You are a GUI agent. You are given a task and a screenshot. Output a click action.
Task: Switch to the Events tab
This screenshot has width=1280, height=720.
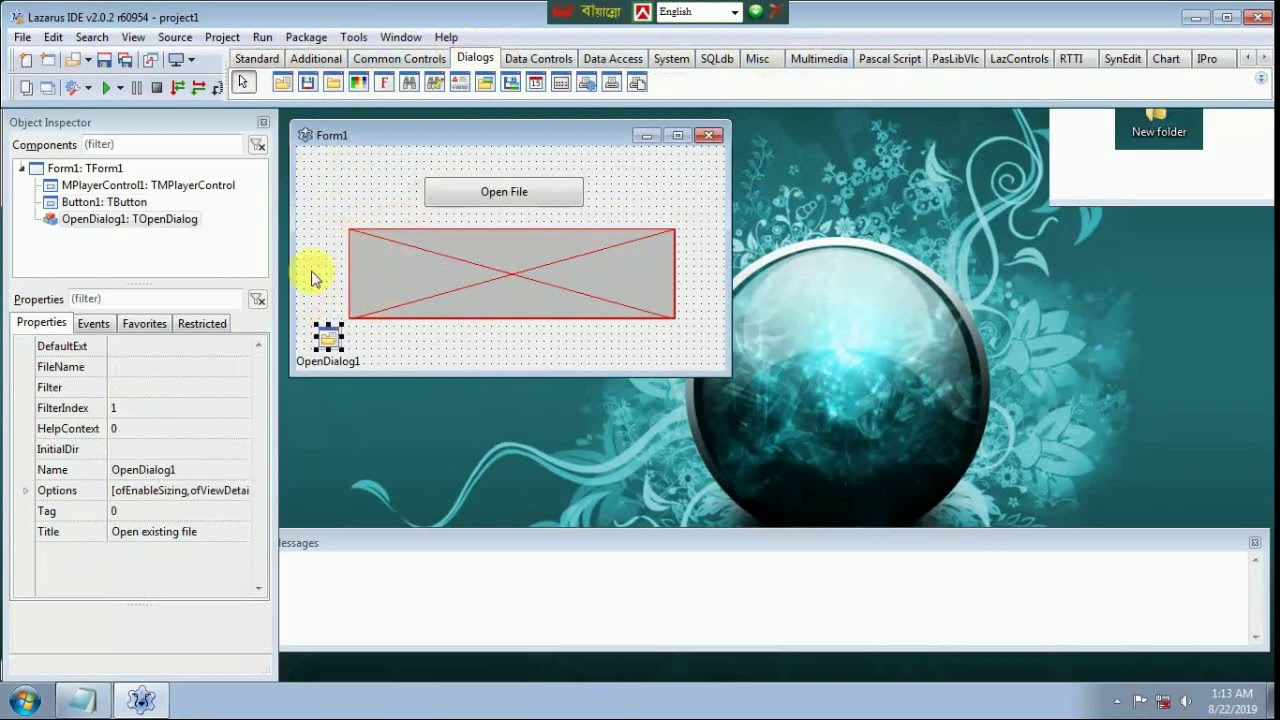tap(93, 324)
